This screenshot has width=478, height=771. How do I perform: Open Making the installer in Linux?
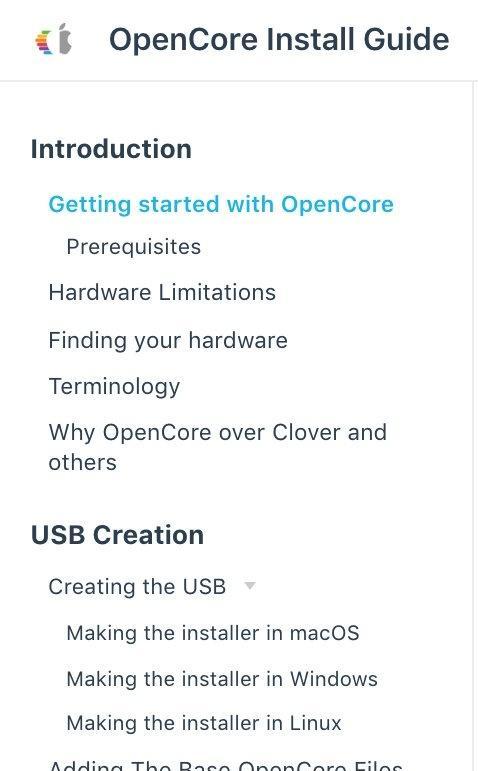tap(204, 723)
